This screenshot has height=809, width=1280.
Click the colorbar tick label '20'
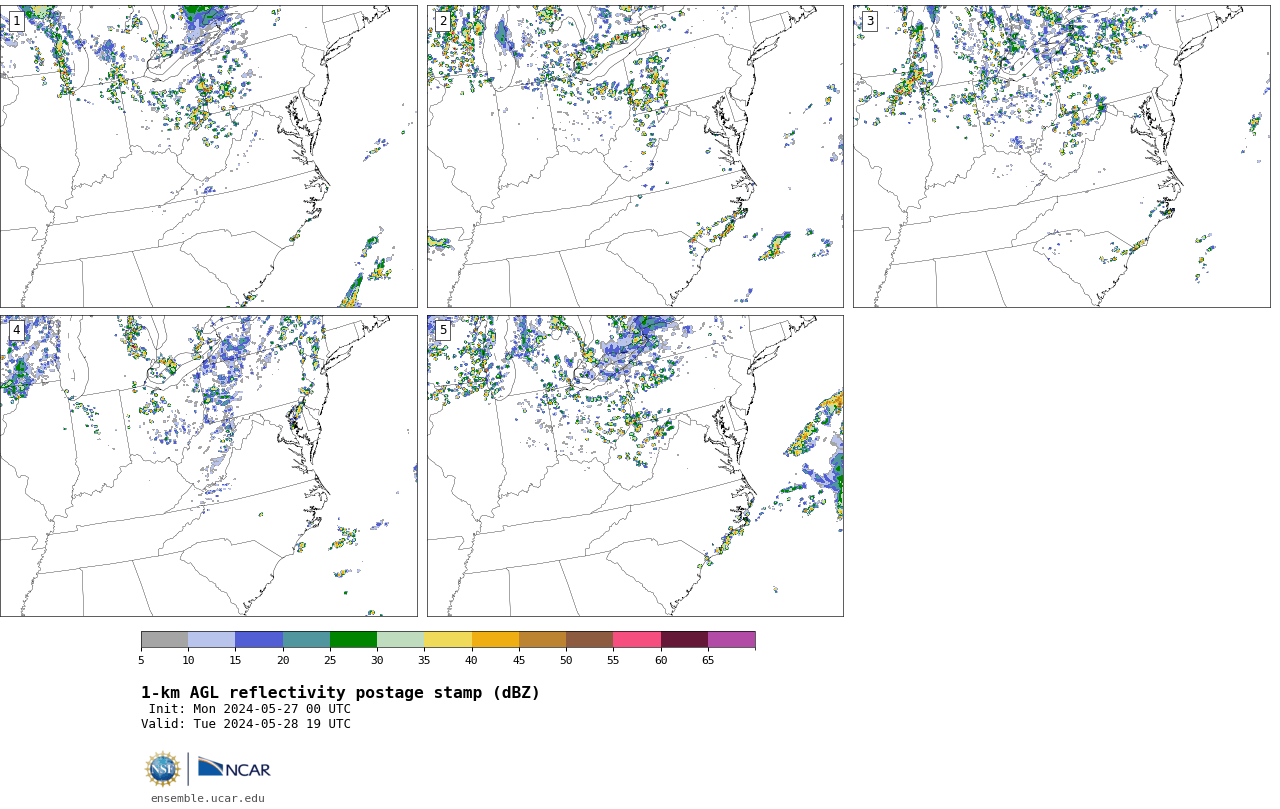coord(283,660)
